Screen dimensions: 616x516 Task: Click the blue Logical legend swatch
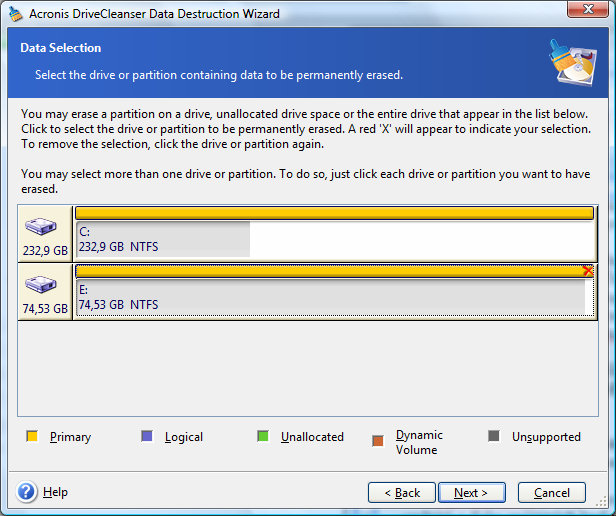point(147,436)
